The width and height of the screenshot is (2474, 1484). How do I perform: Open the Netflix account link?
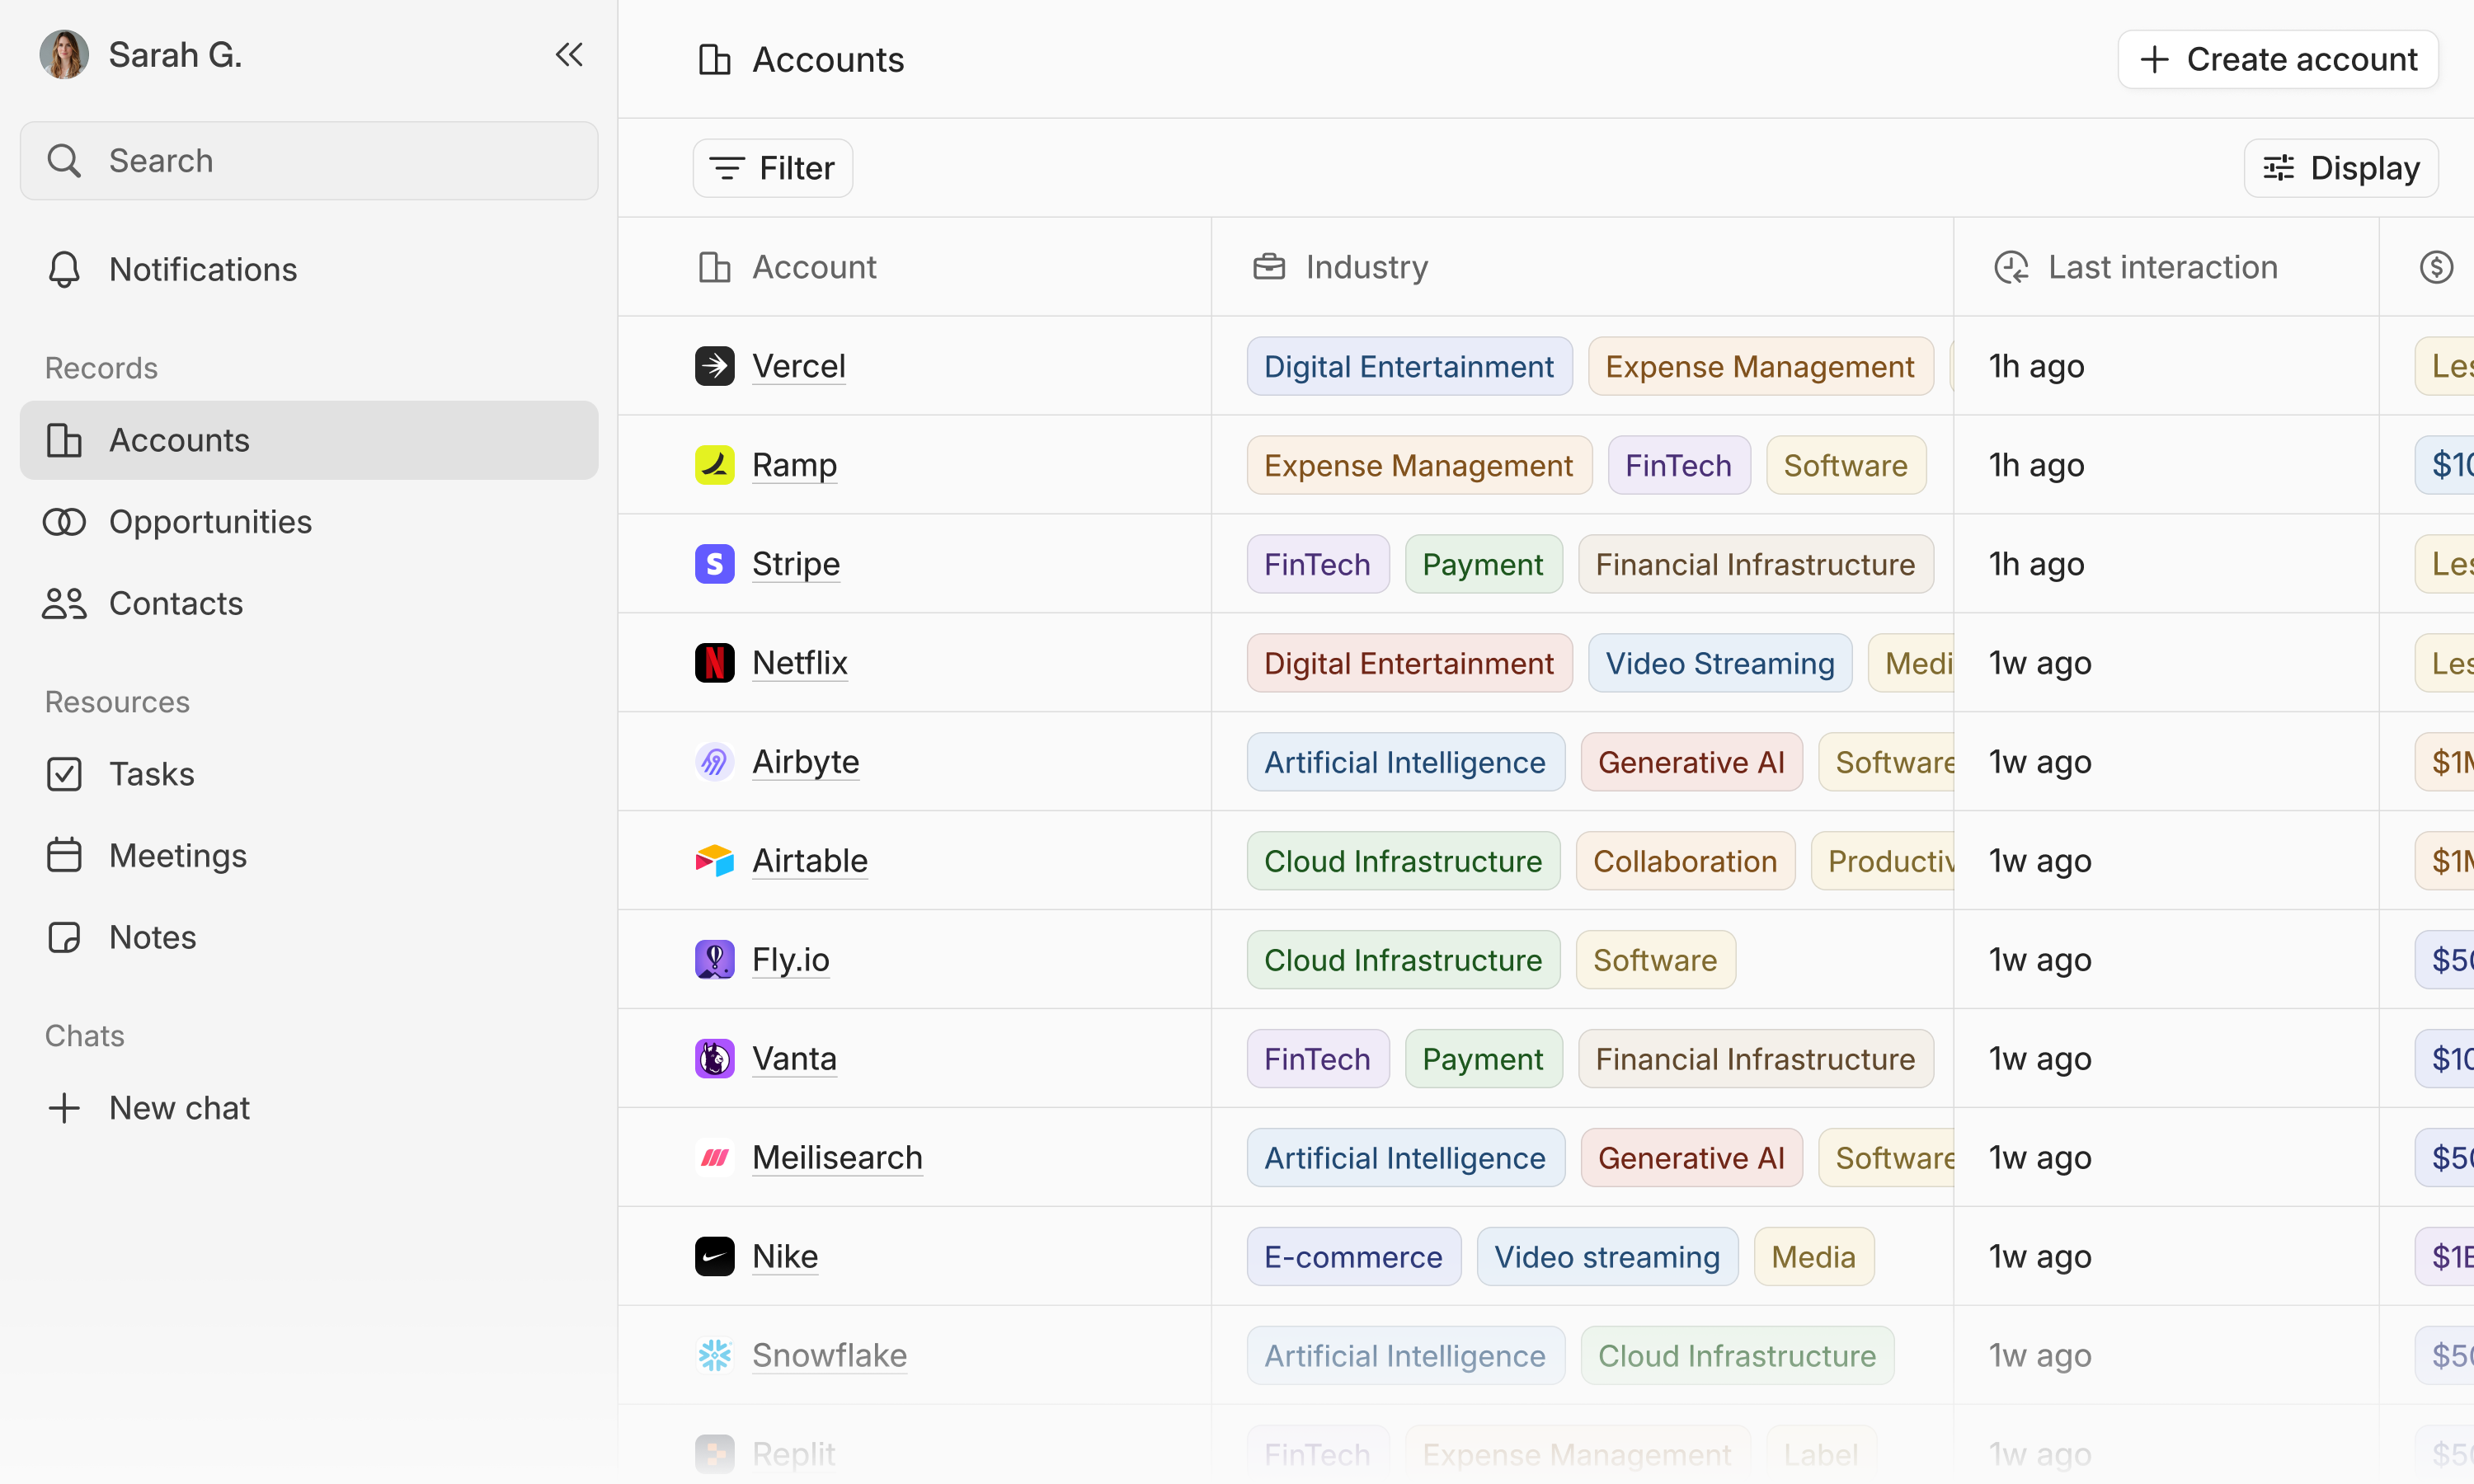point(800,663)
